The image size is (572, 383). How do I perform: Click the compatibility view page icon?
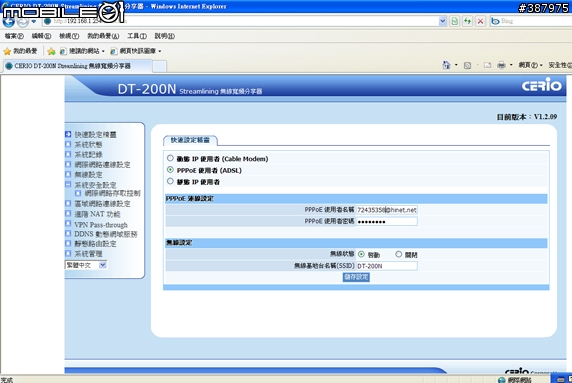click(455, 21)
